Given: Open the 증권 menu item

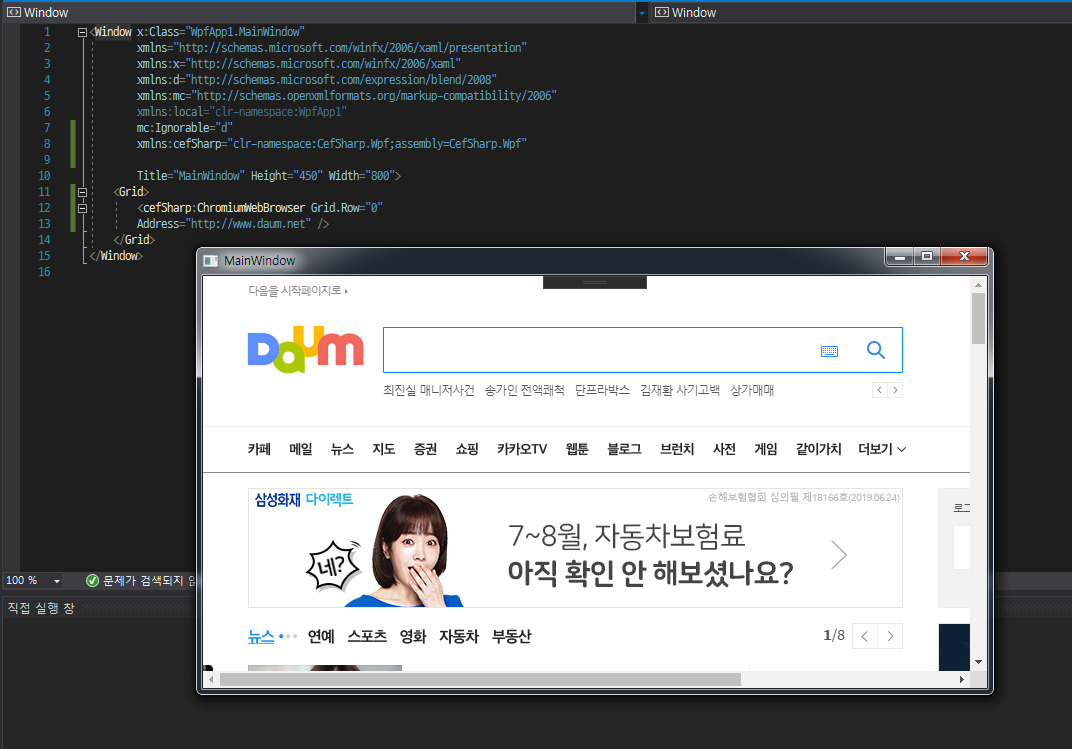Looking at the screenshot, I should coord(425,449).
